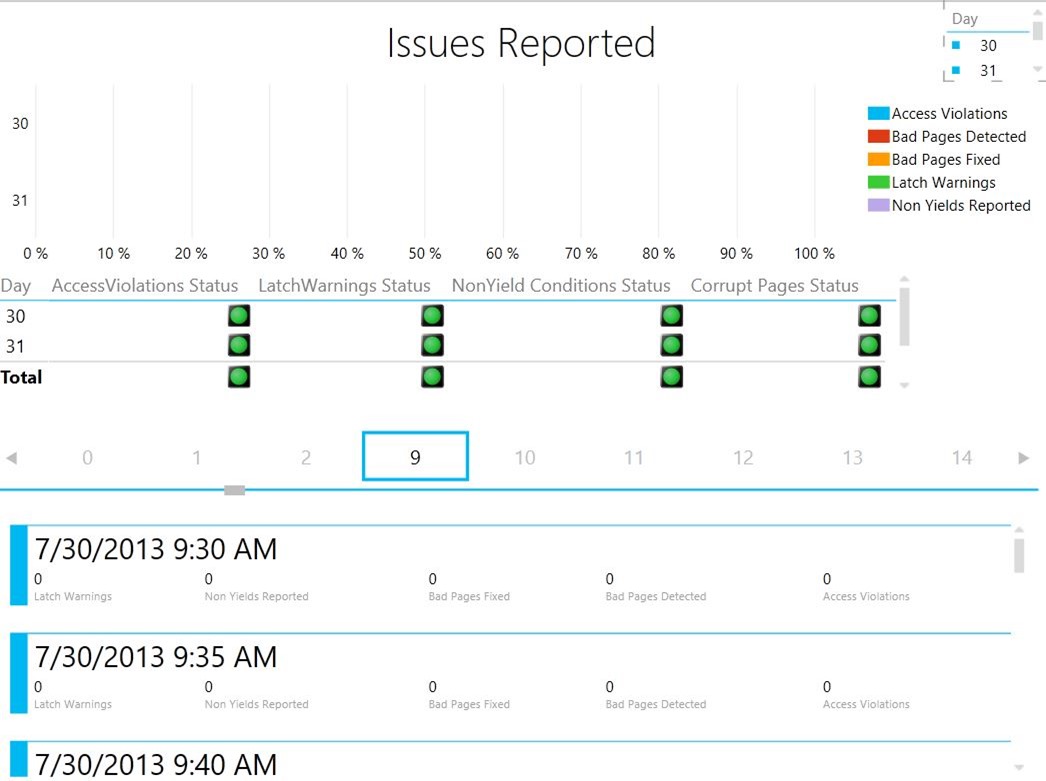The height and width of the screenshot is (781, 1046).
Task: Click Day 30 AccessViolations green status light
Action: (238, 315)
